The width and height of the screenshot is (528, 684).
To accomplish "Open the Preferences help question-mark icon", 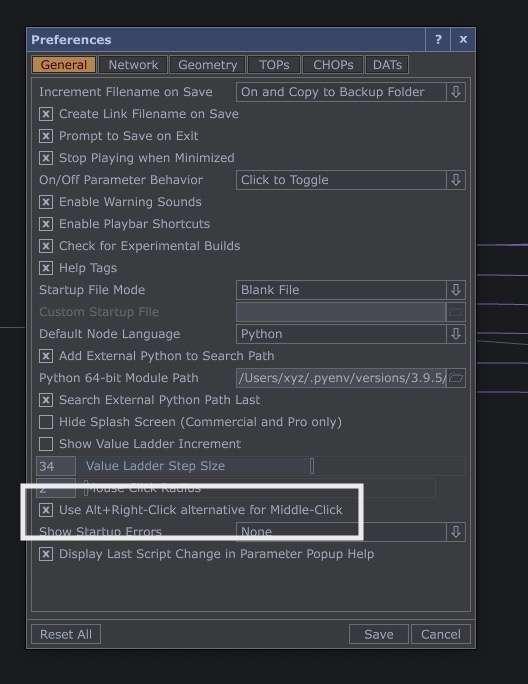I will [438, 40].
